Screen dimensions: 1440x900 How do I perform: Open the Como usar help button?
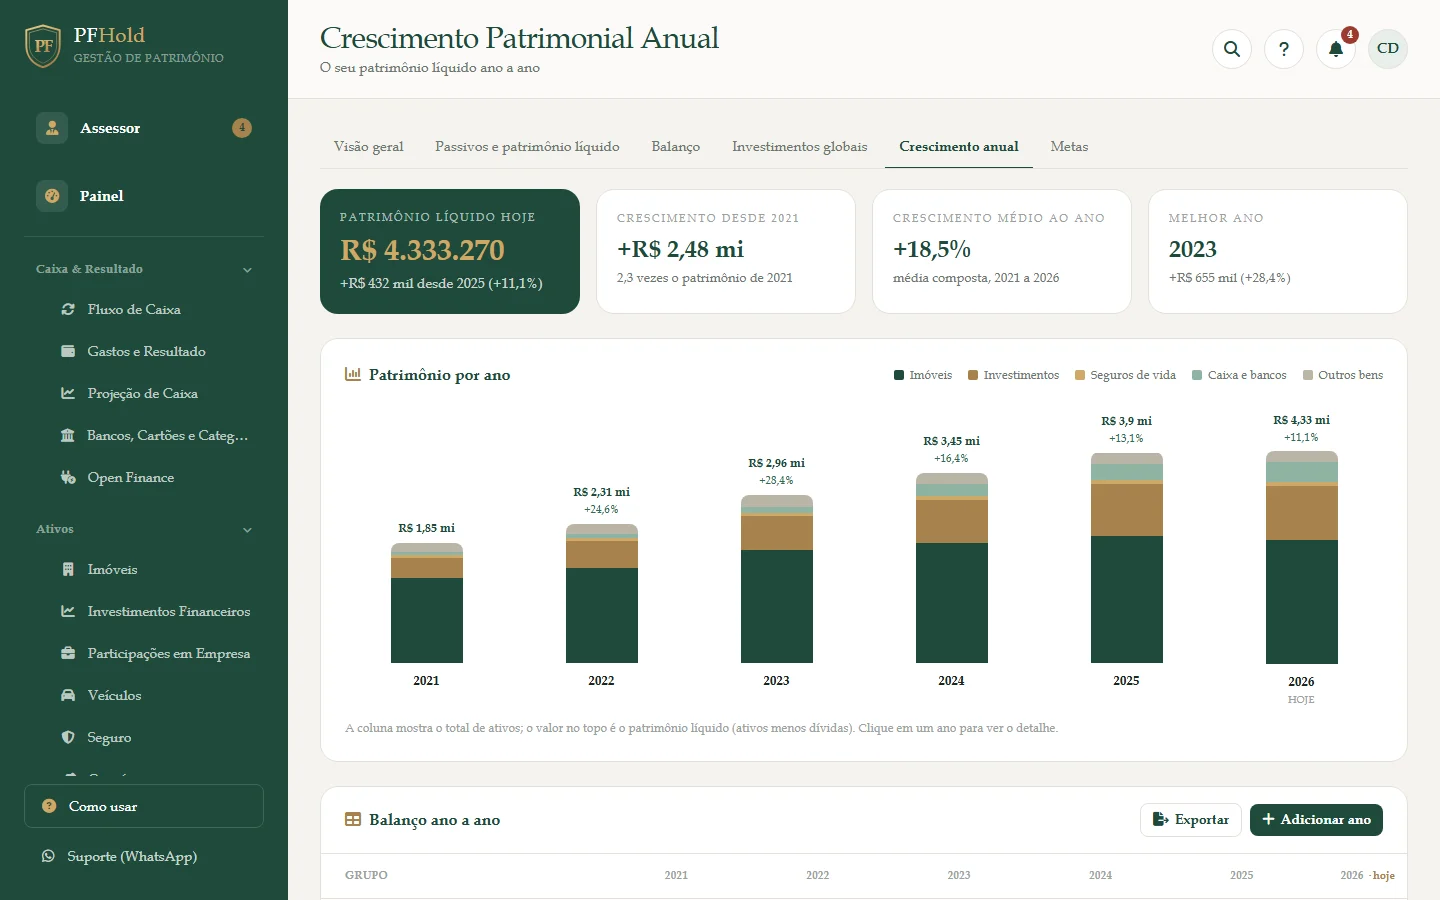click(144, 806)
